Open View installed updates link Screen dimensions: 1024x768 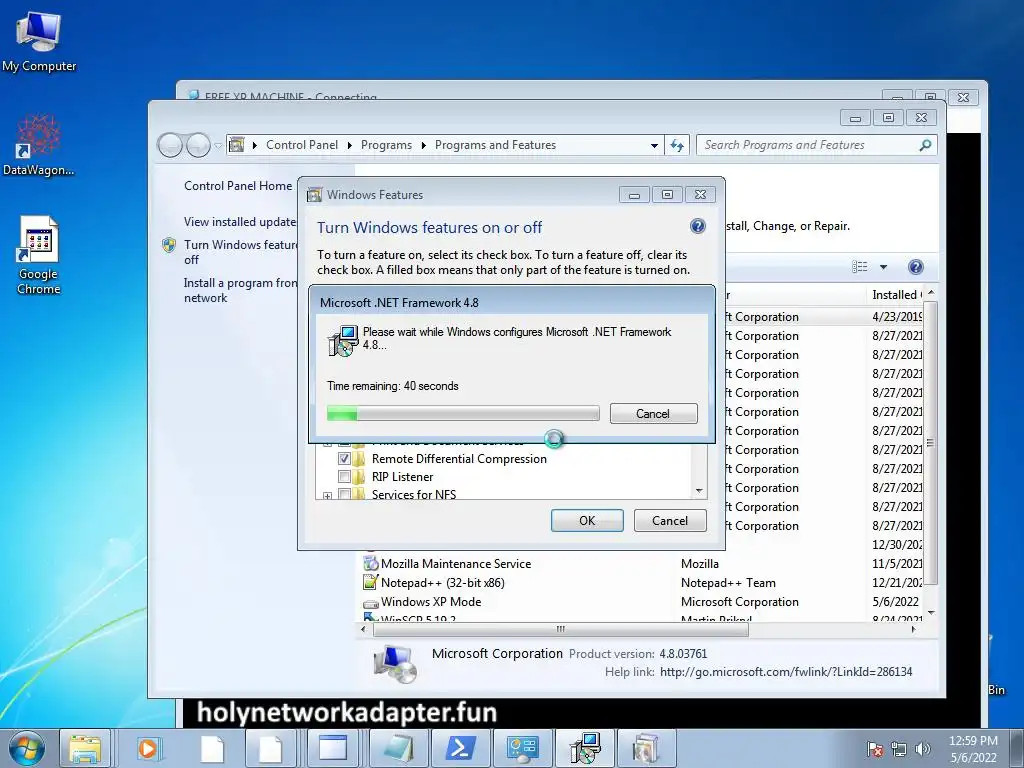coord(240,221)
